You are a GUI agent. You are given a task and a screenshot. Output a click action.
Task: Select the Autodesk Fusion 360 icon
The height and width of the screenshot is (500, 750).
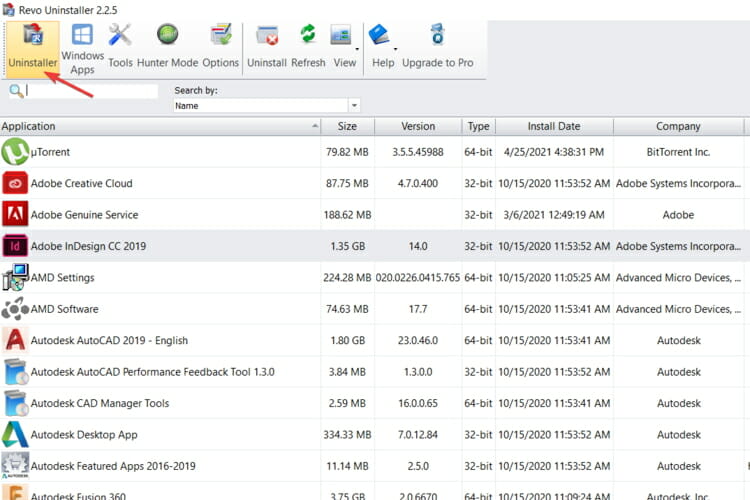[15, 492]
